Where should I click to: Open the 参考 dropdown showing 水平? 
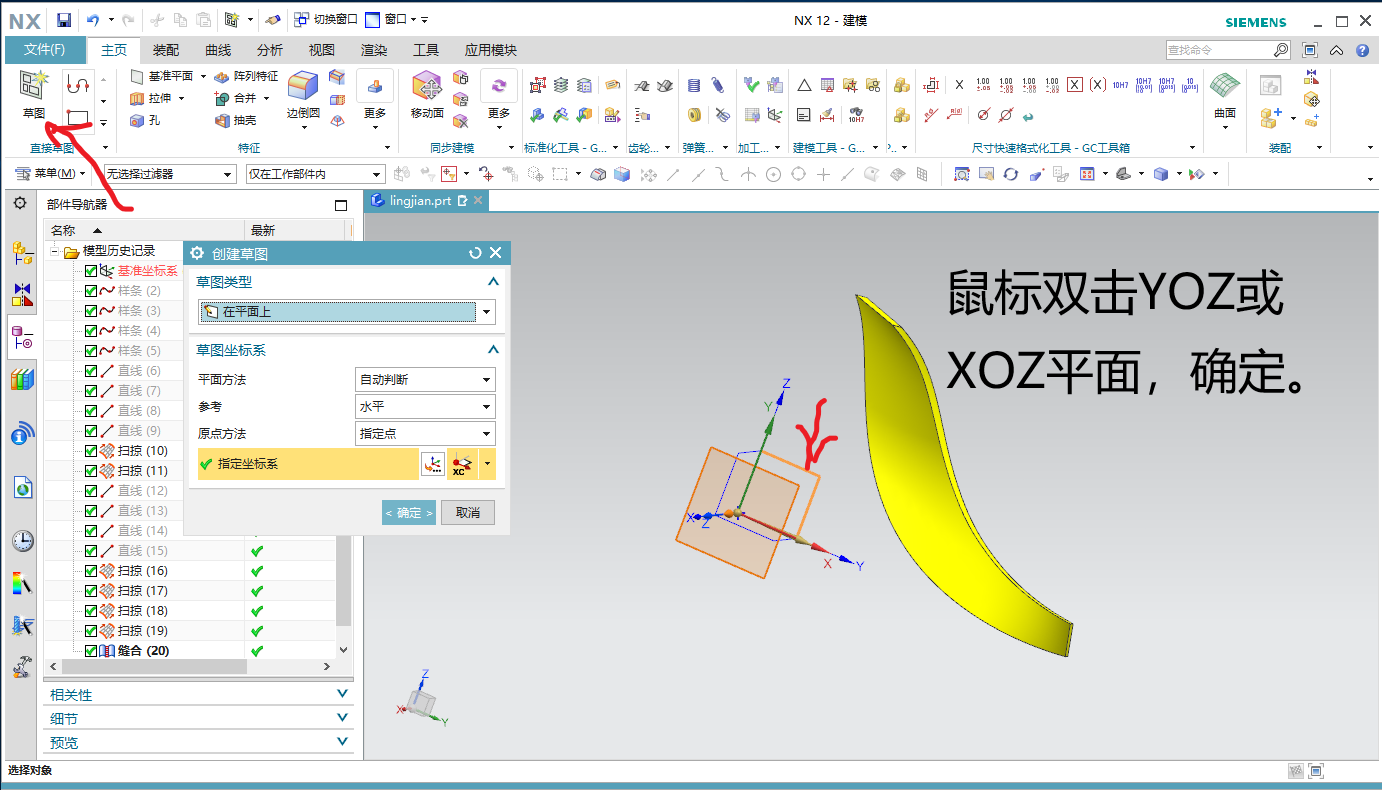(x=425, y=407)
